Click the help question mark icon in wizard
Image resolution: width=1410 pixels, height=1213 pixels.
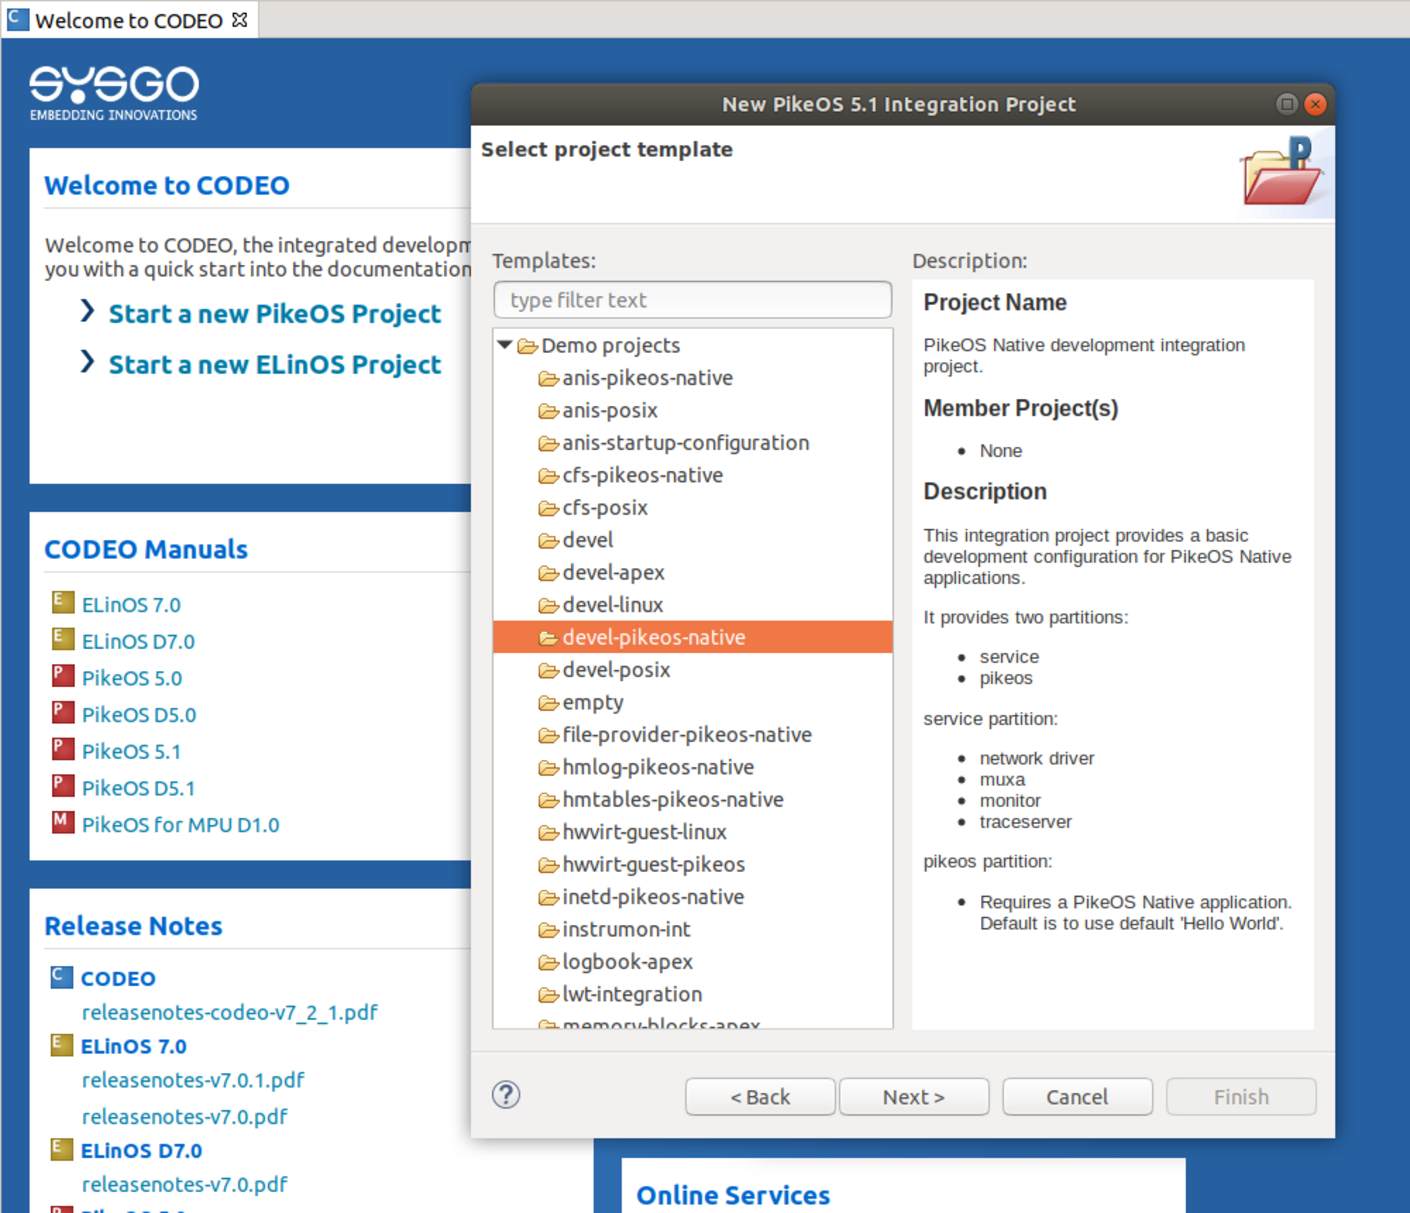point(506,1095)
